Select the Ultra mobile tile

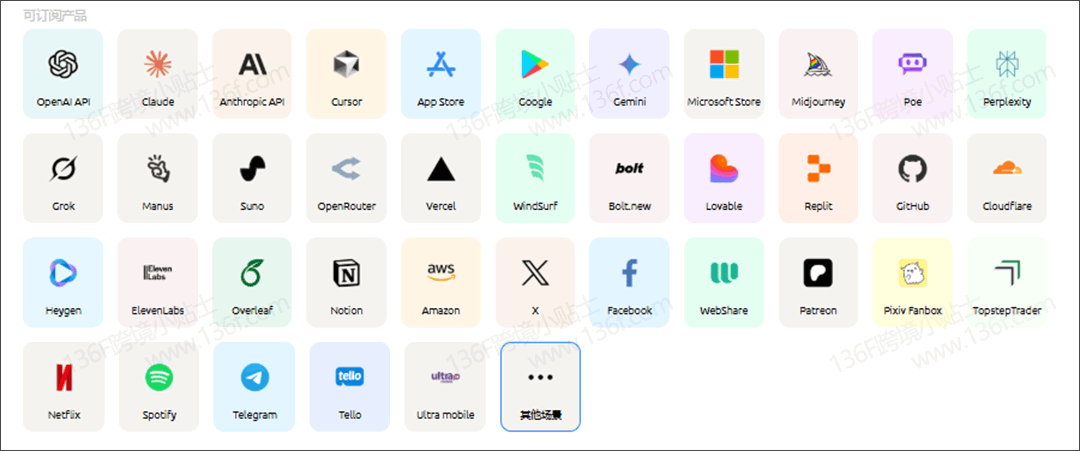445,387
